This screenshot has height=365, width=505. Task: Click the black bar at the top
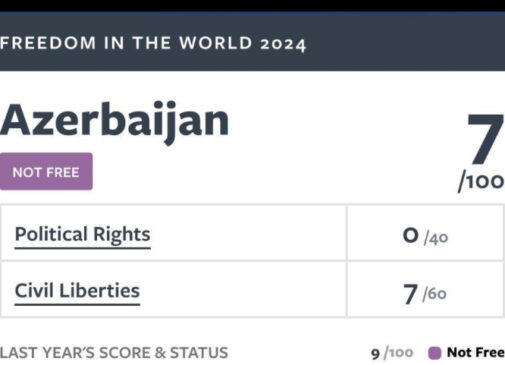click(x=252, y=6)
